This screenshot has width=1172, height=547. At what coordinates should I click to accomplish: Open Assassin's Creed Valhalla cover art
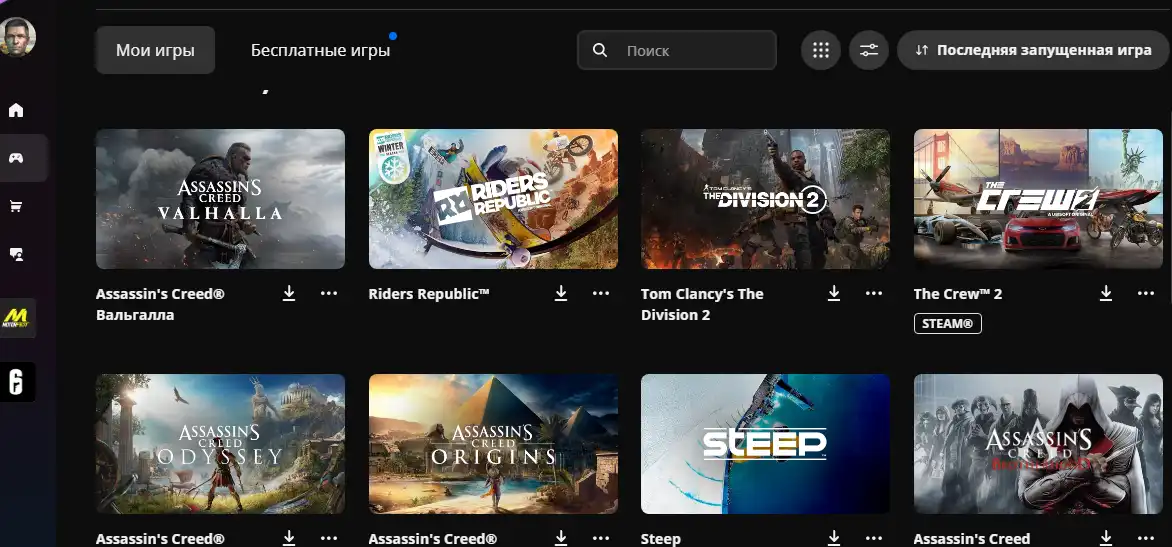[x=220, y=199]
